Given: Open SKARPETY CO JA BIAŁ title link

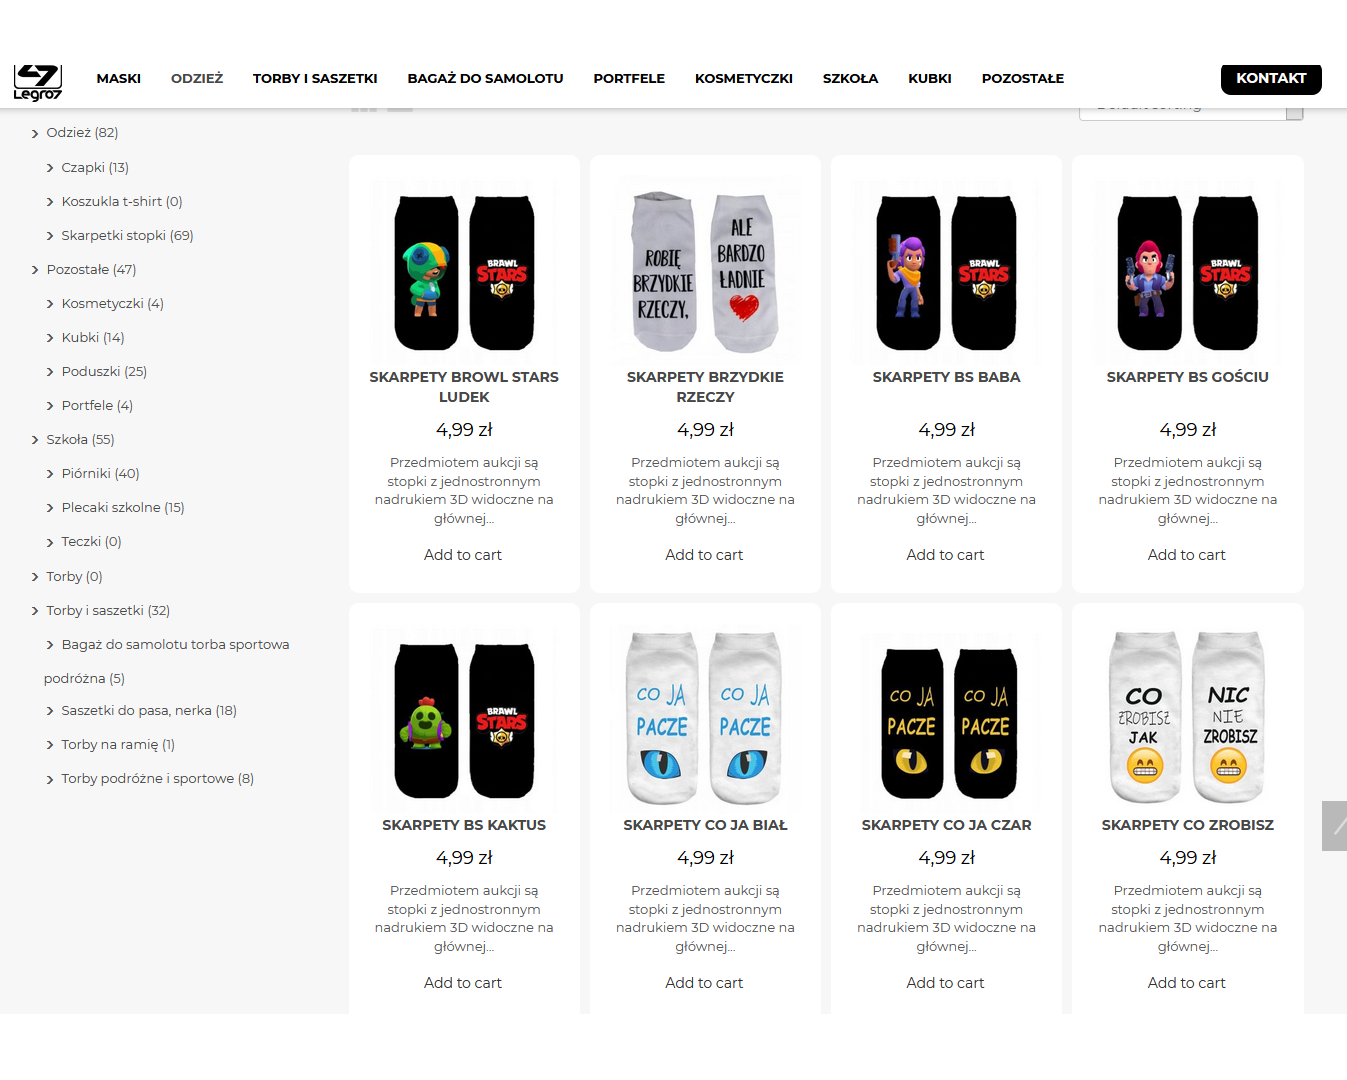Looking at the screenshot, I should coord(705,825).
